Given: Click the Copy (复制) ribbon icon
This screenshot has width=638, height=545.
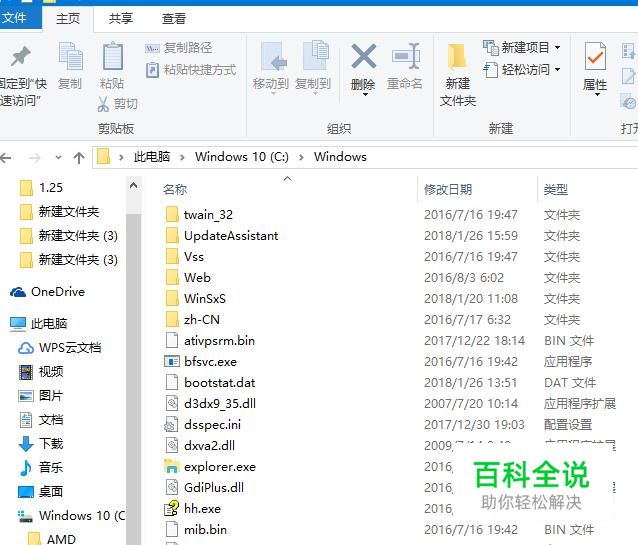Looking at the screenshot, I should click(70, 56).
